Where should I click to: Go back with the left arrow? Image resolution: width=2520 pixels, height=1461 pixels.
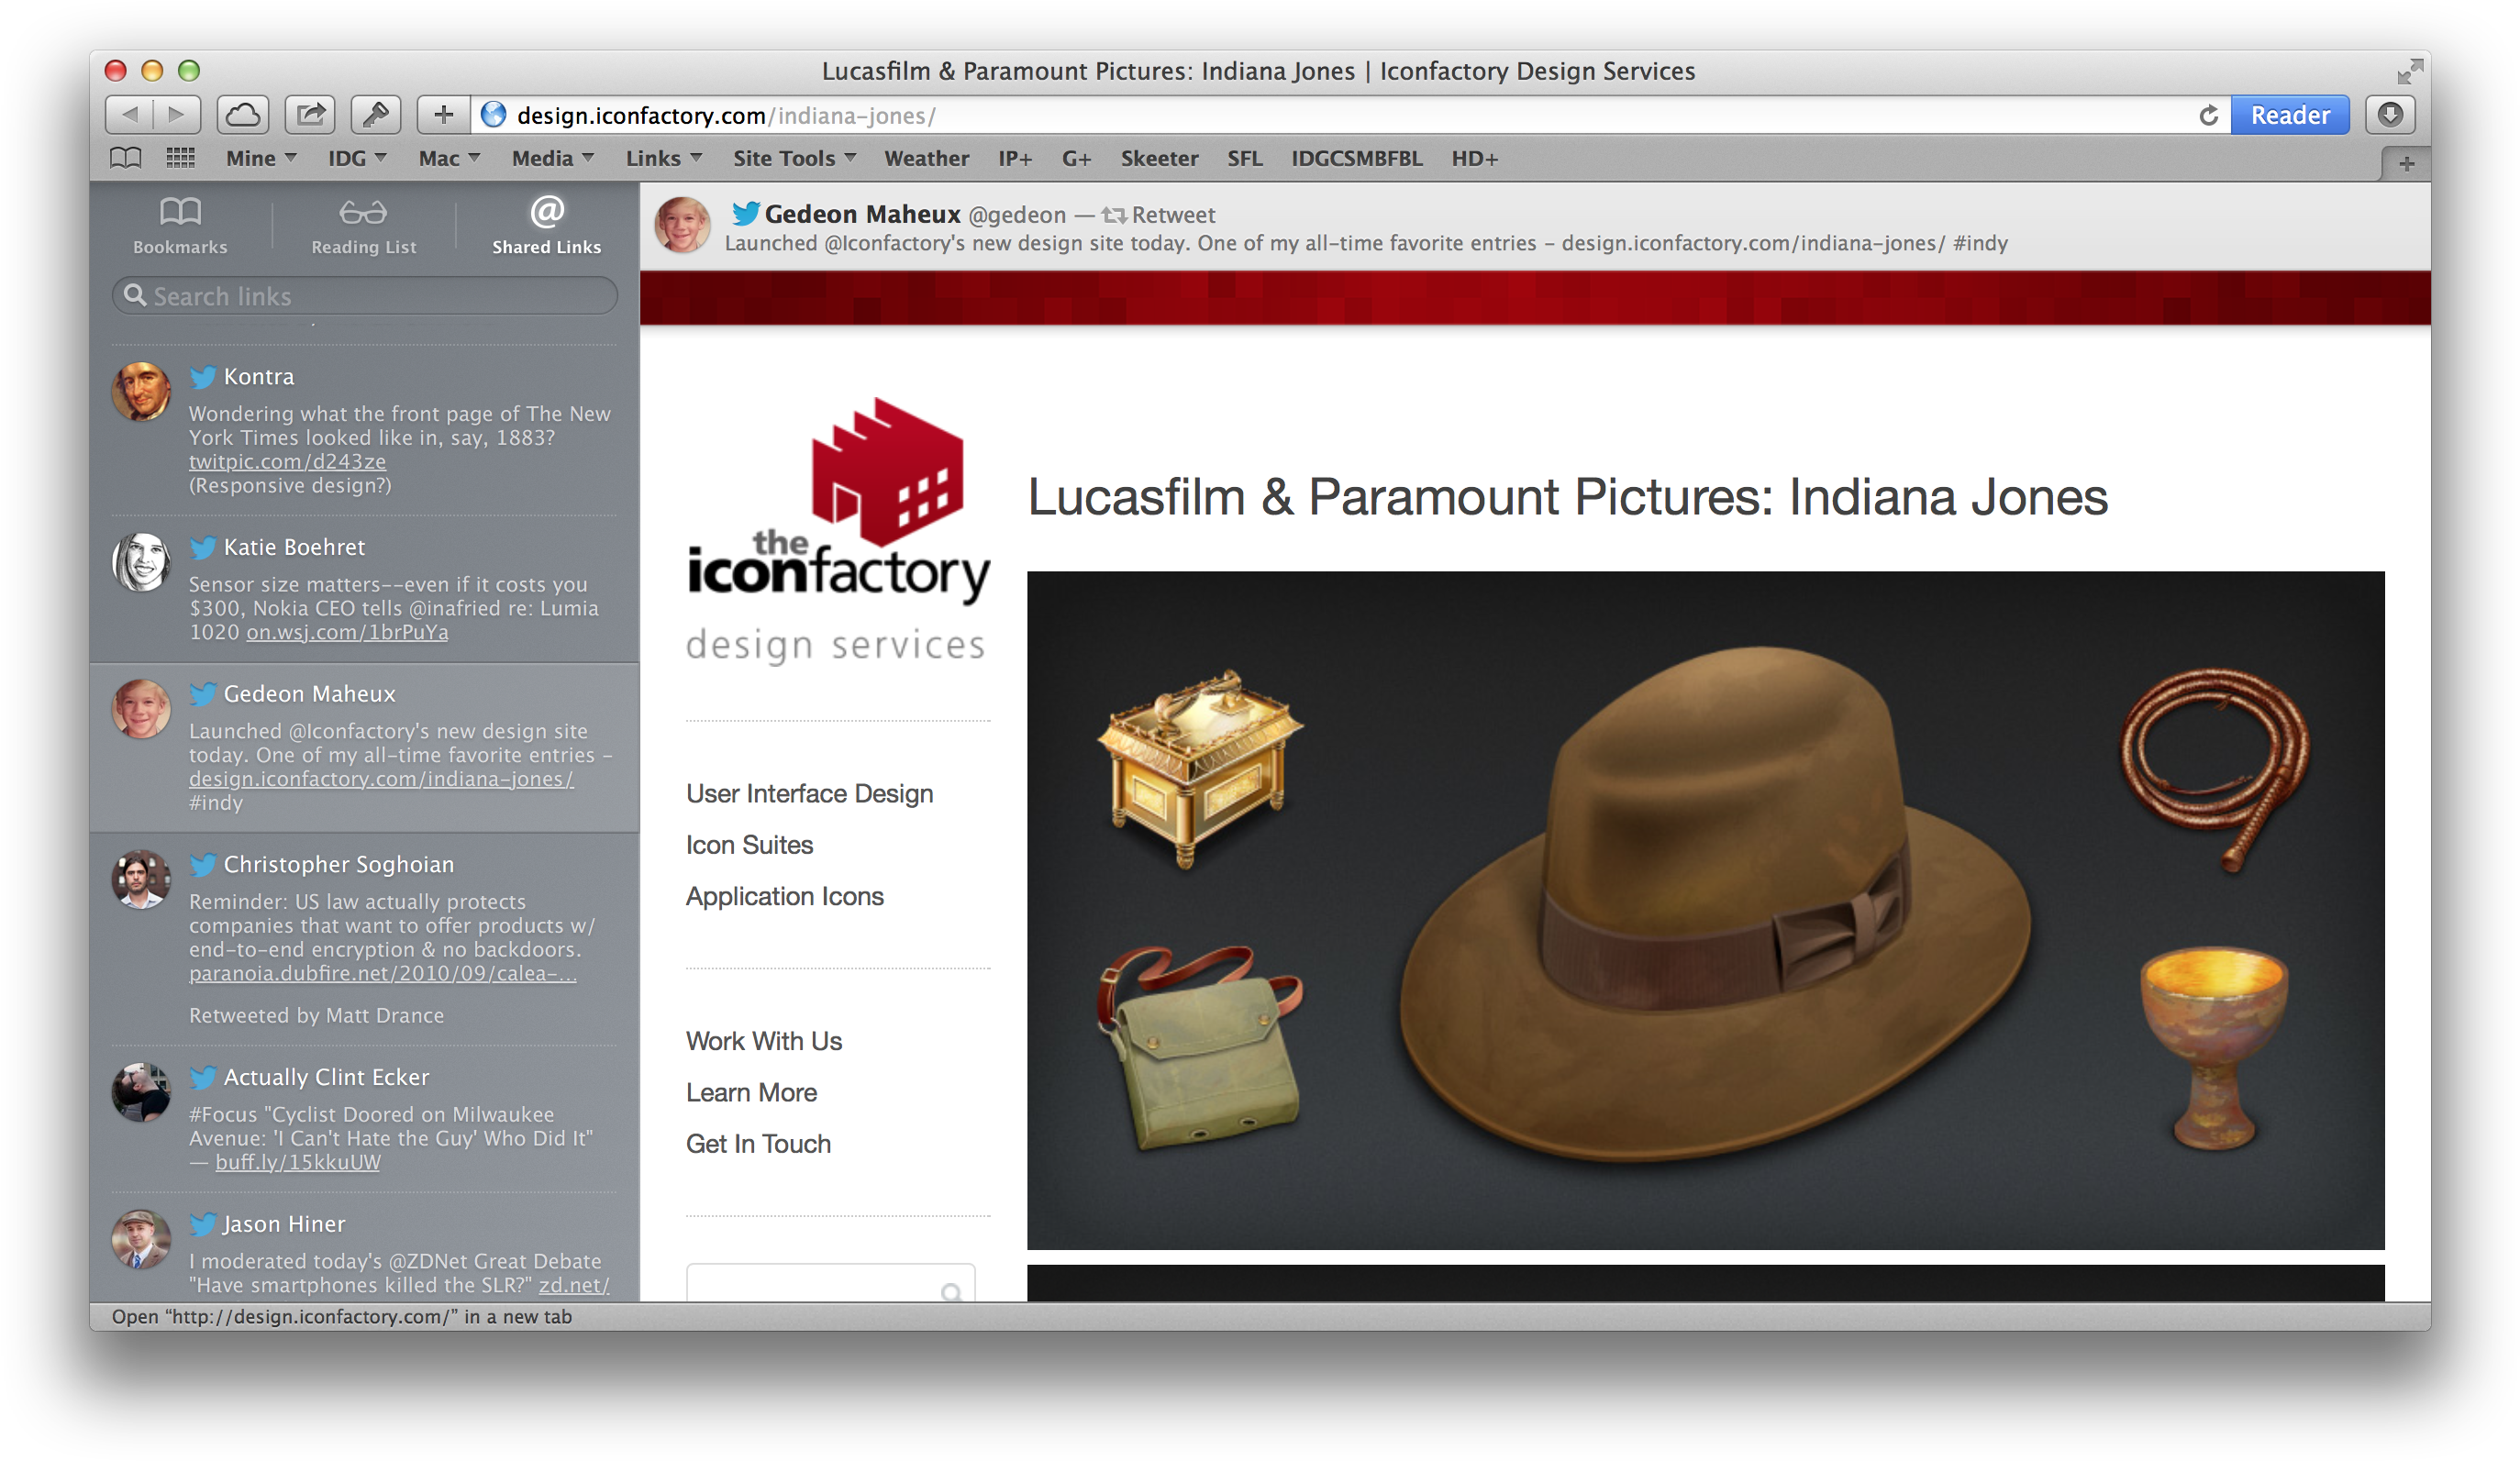(x=130, y=115)
